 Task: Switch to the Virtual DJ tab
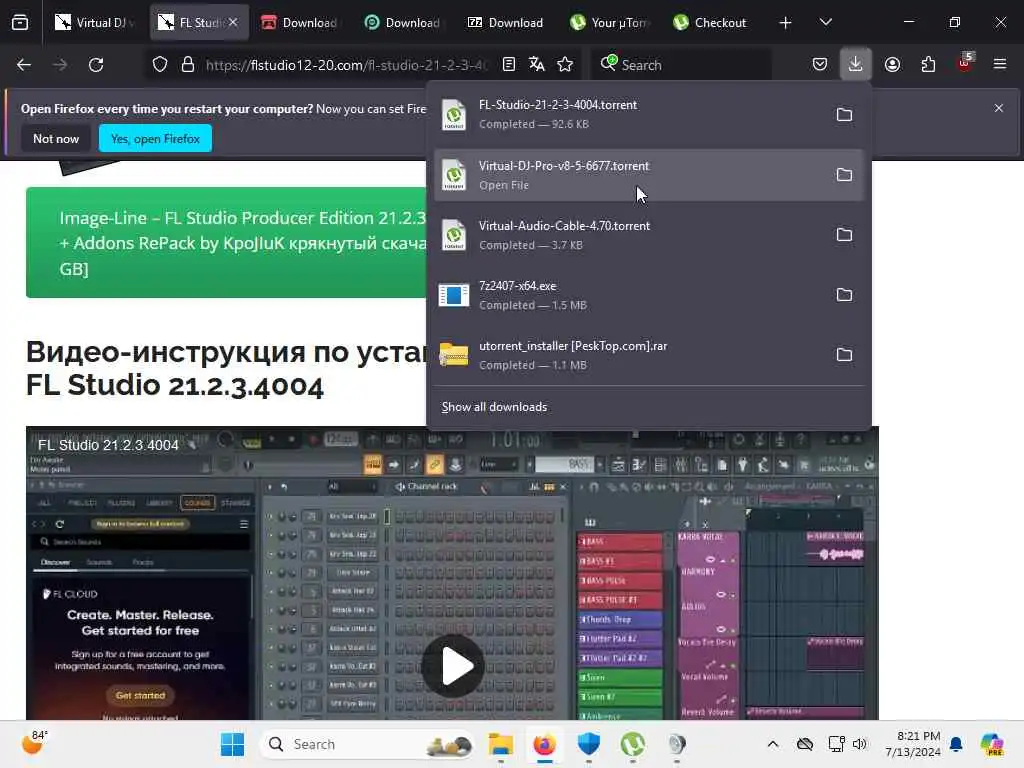[95, 23]
